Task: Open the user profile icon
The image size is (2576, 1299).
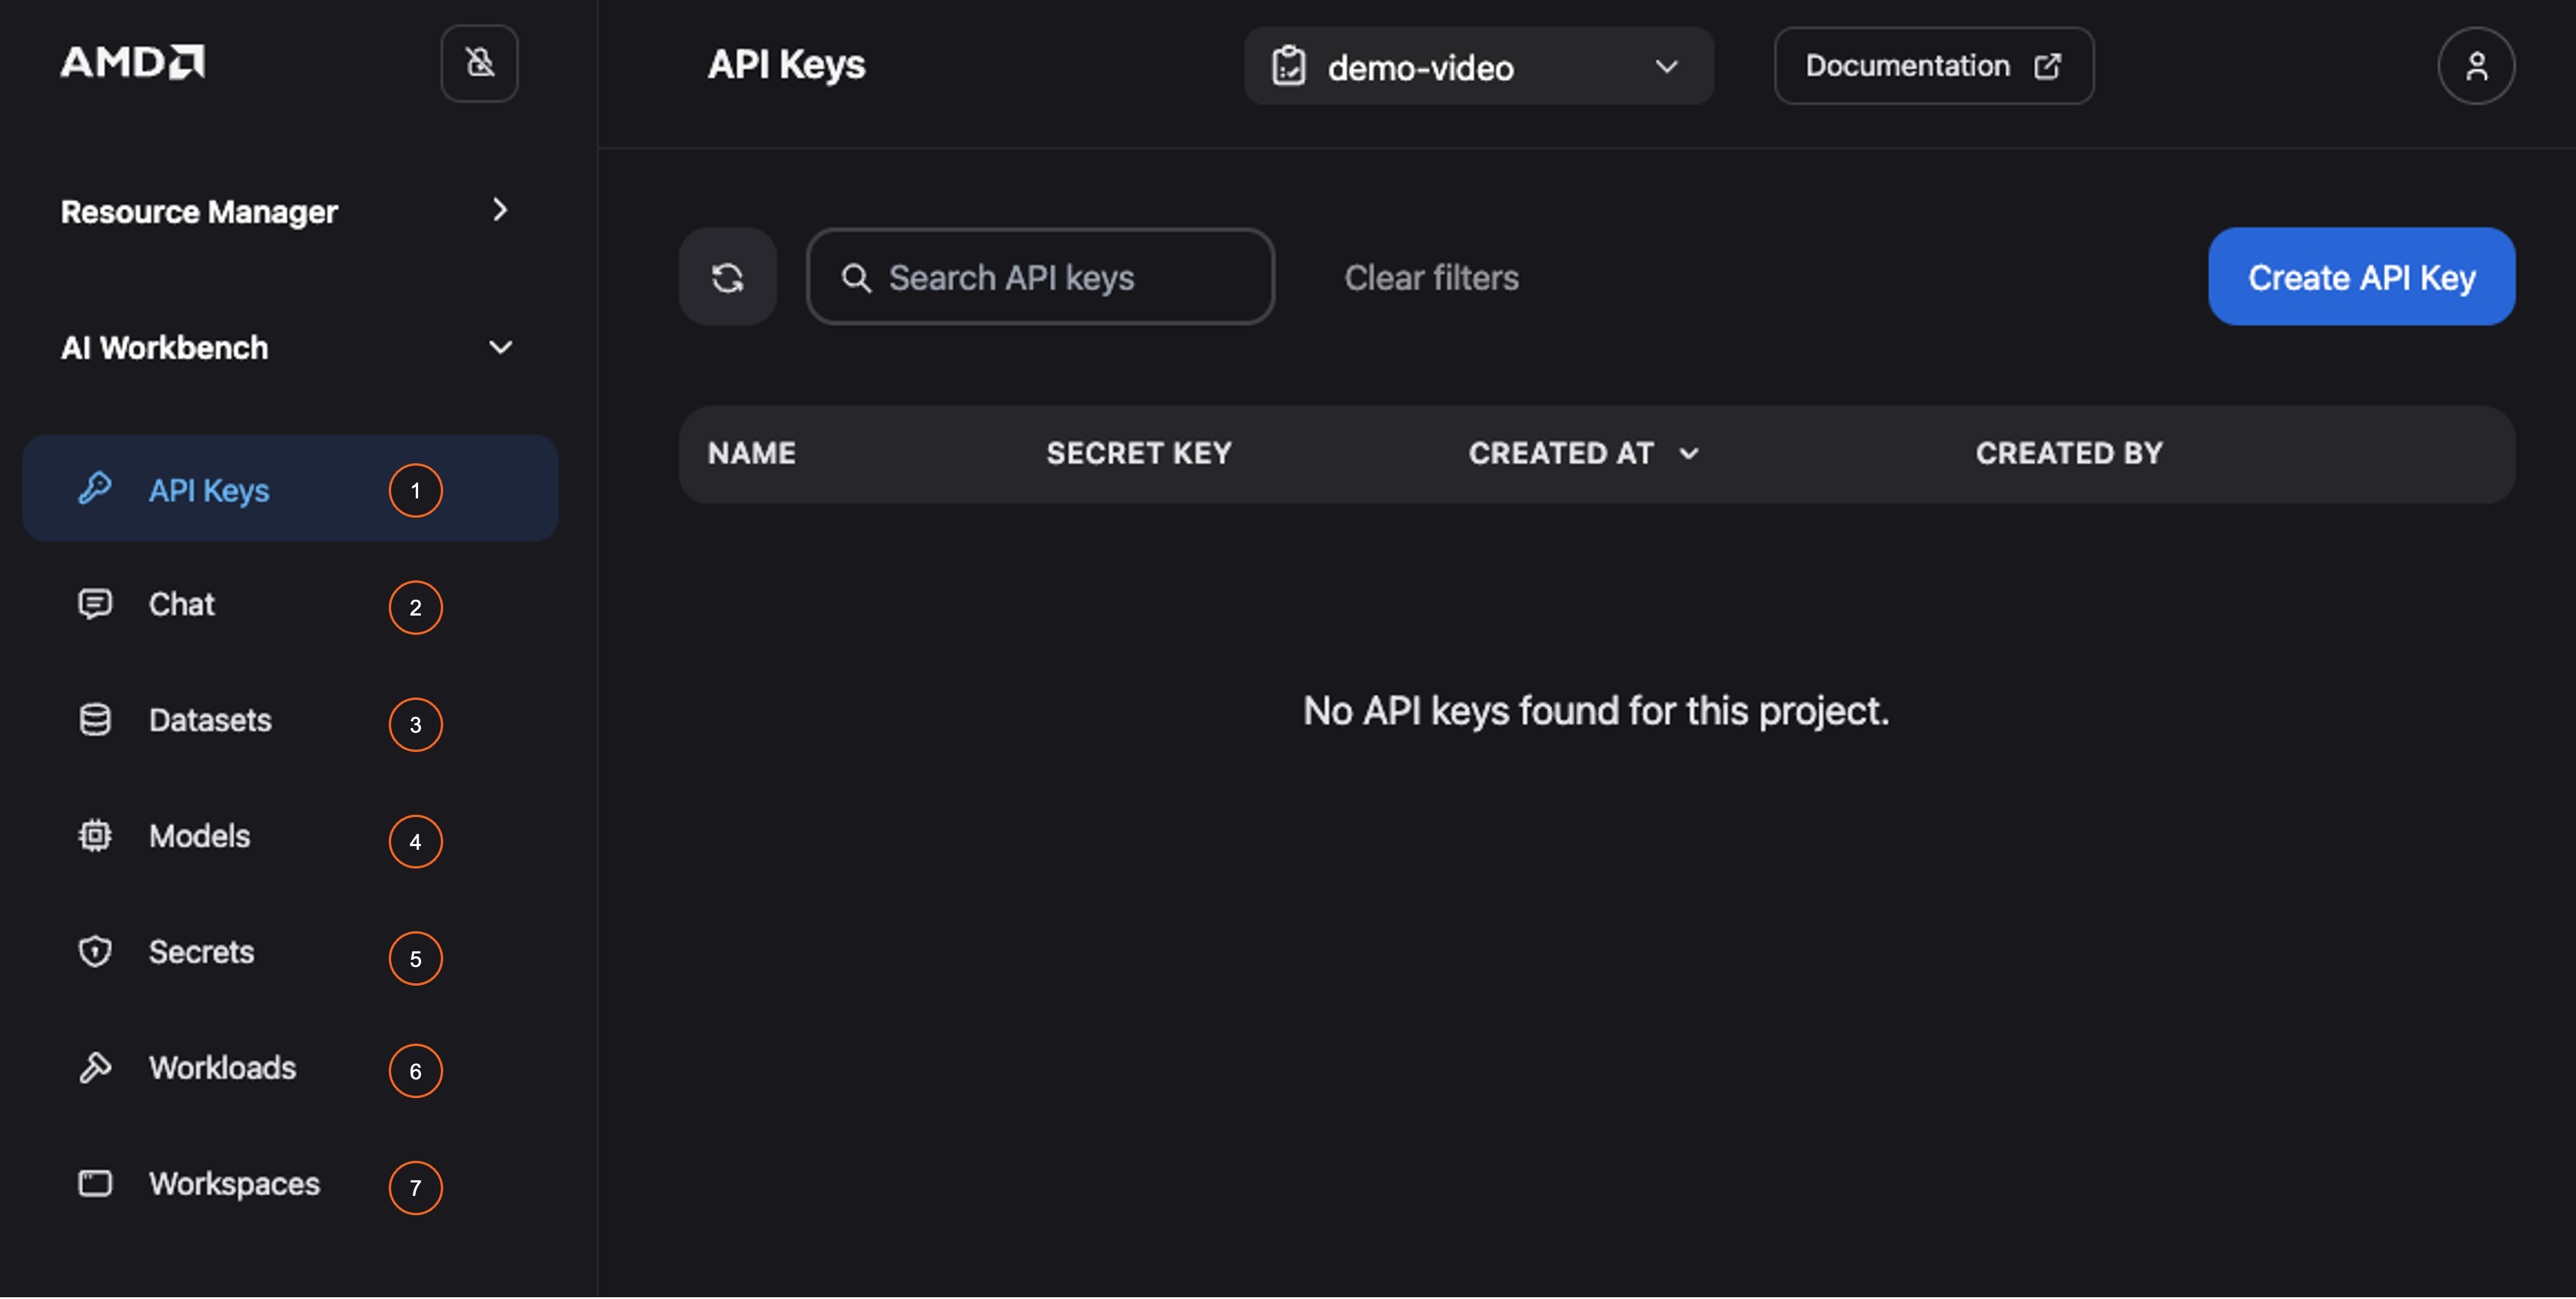Action: [2475, 66]
